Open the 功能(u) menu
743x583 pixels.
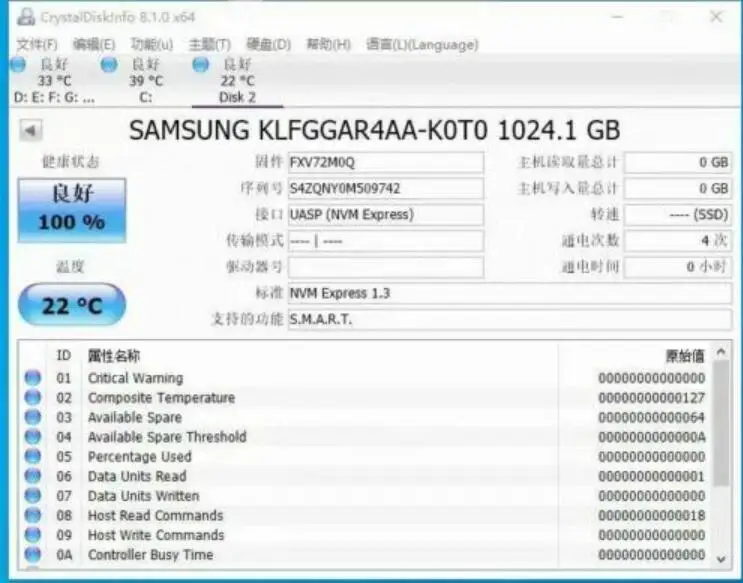point(152,45)
